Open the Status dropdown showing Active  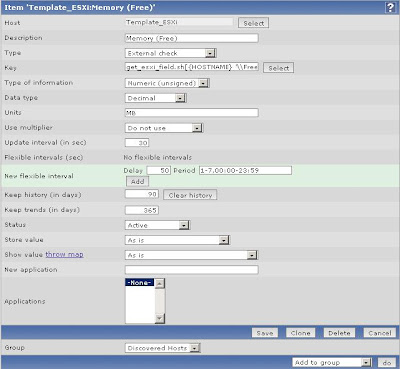pyautogui.click(x=157, y=225)
